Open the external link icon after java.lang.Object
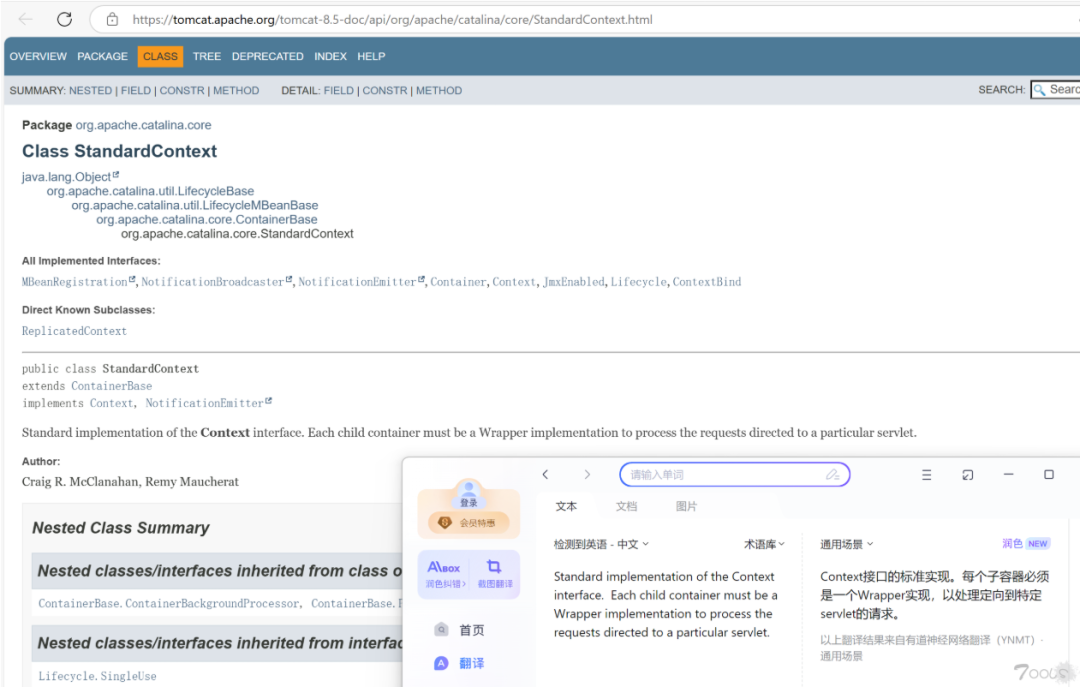The image size is (1080, 693). click(x=116, y=175)
